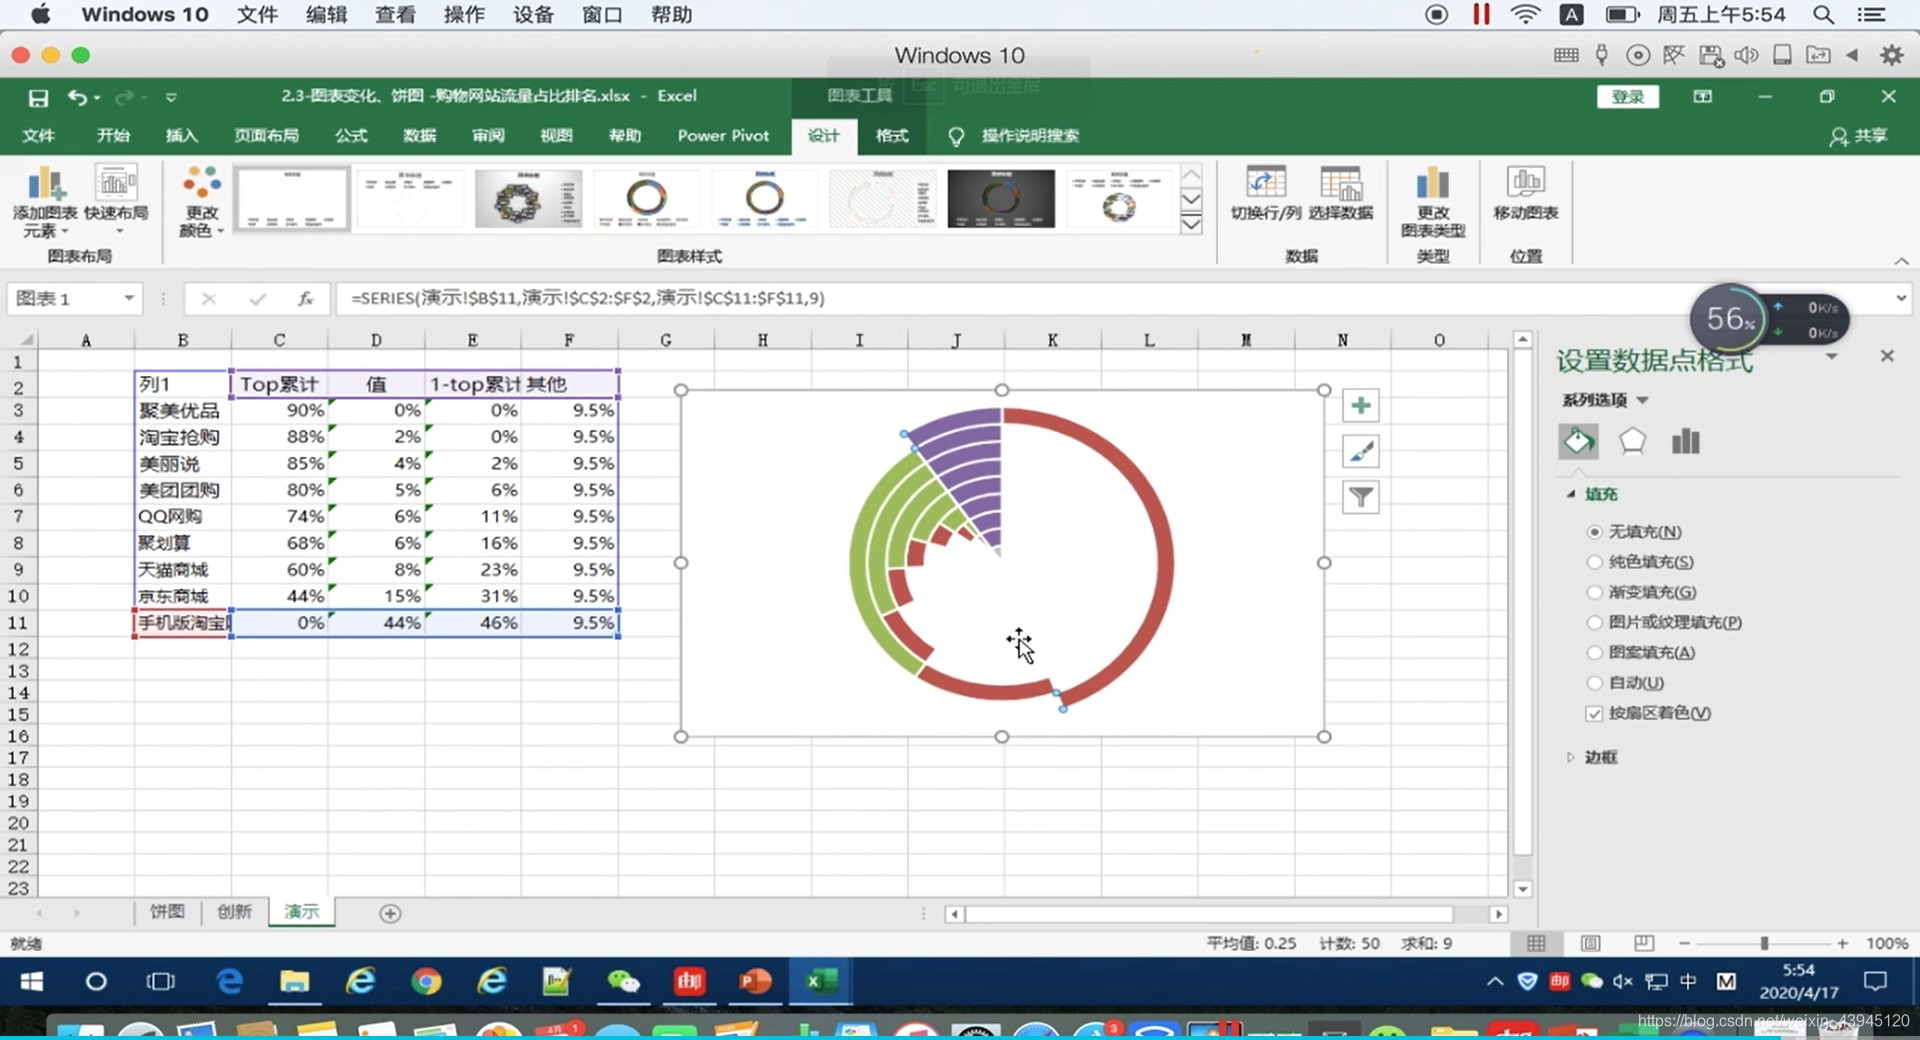Click the formula bar SERIES formula

pyautogui.click(x=588, y=298)
